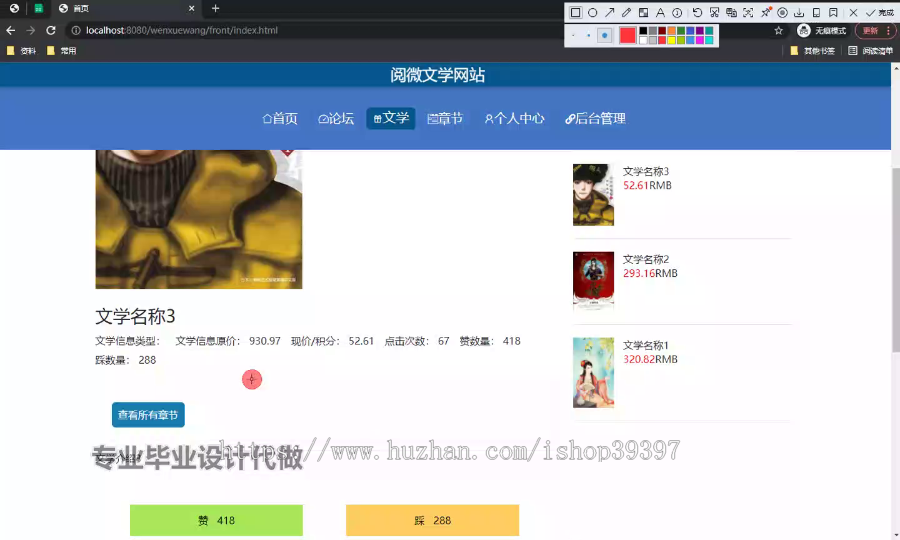Image resolution: width=900 pixels, height=540 pixels.
Task: Choose the largest brush size dot
Action: (x=604, y=35)
